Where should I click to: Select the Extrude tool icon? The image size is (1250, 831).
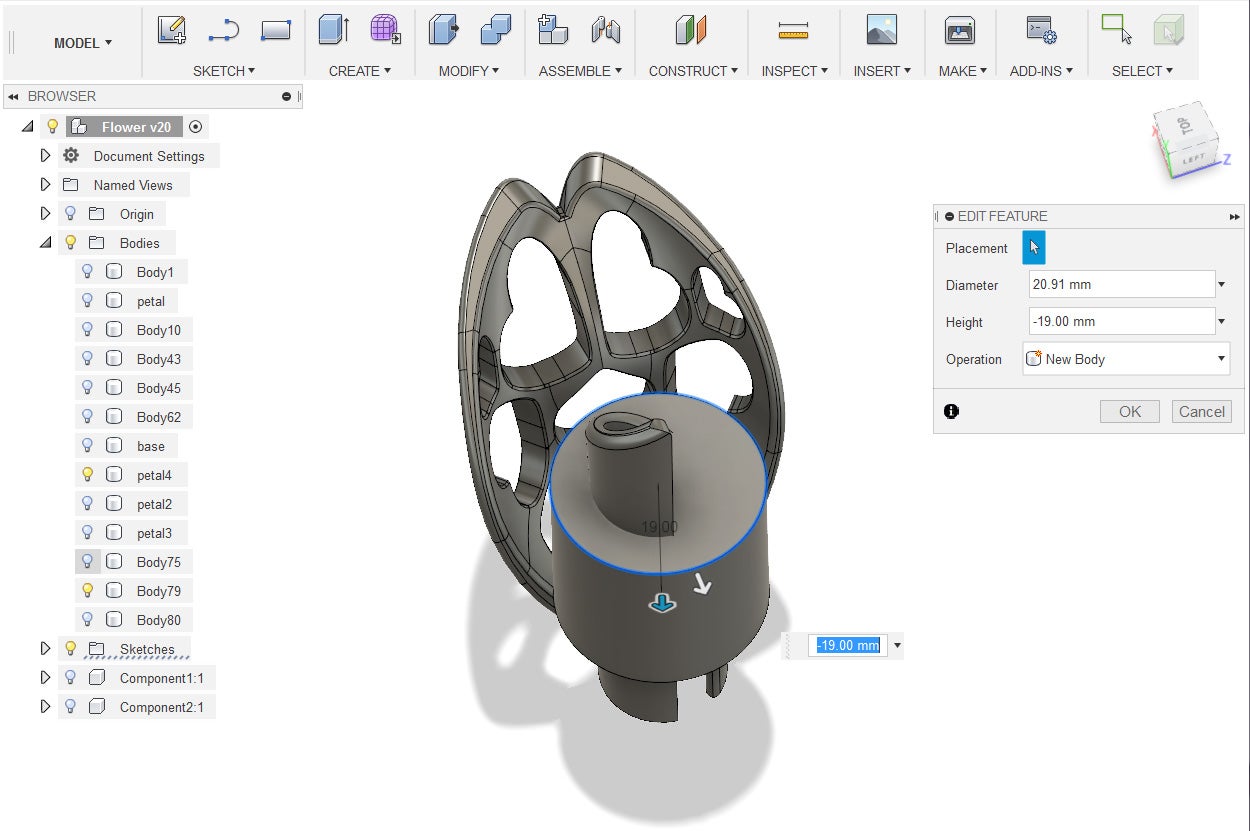click(333, 31)
